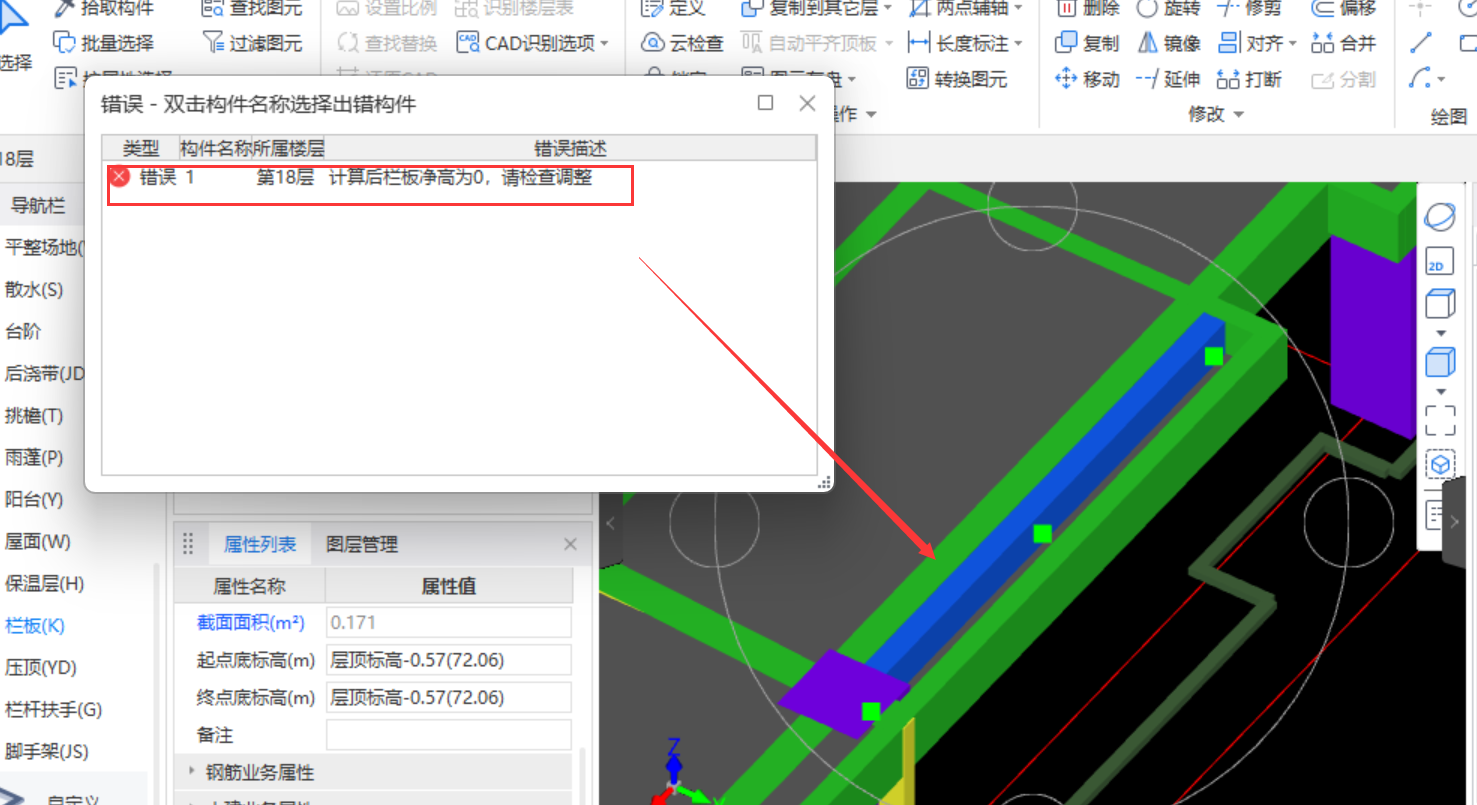Viewport: 1477px width, 805px height.
Task: Click the 错误描述 column header
Action: [570, 148]
